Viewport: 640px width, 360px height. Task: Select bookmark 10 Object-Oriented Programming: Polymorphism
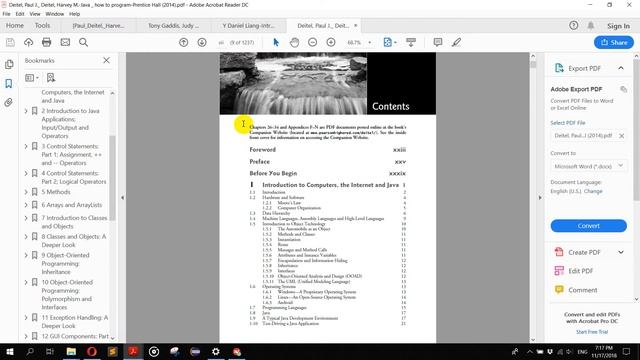point(67,295)
